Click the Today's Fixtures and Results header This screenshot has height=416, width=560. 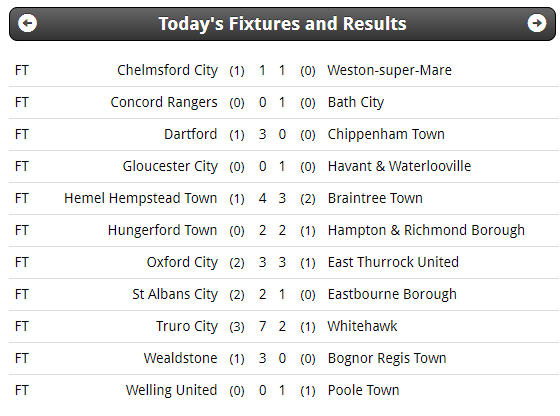coord(282,24)
